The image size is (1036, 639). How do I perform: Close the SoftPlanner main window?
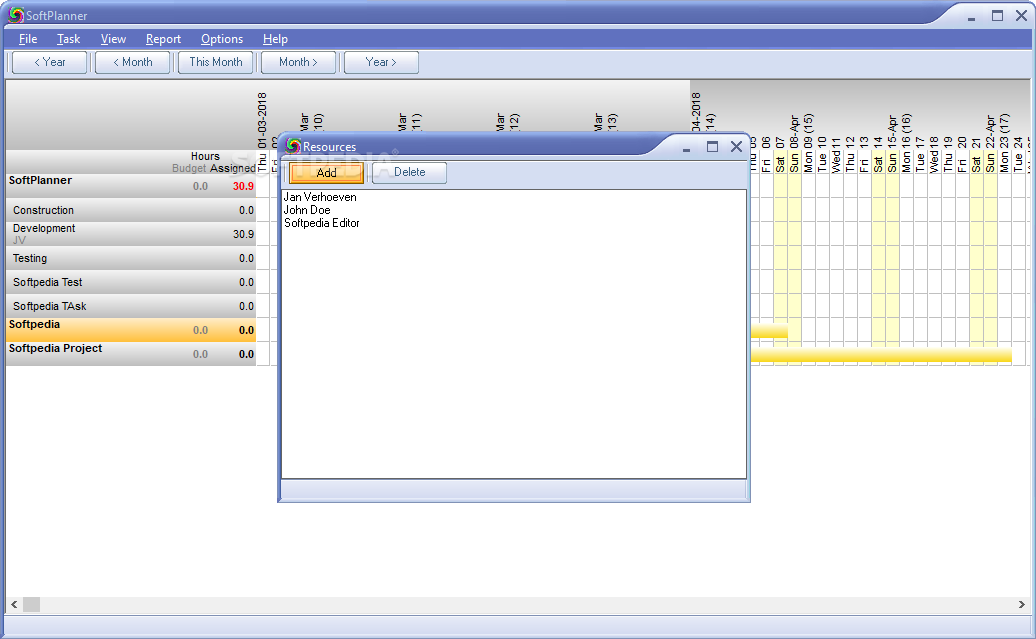click(1021, 16)
